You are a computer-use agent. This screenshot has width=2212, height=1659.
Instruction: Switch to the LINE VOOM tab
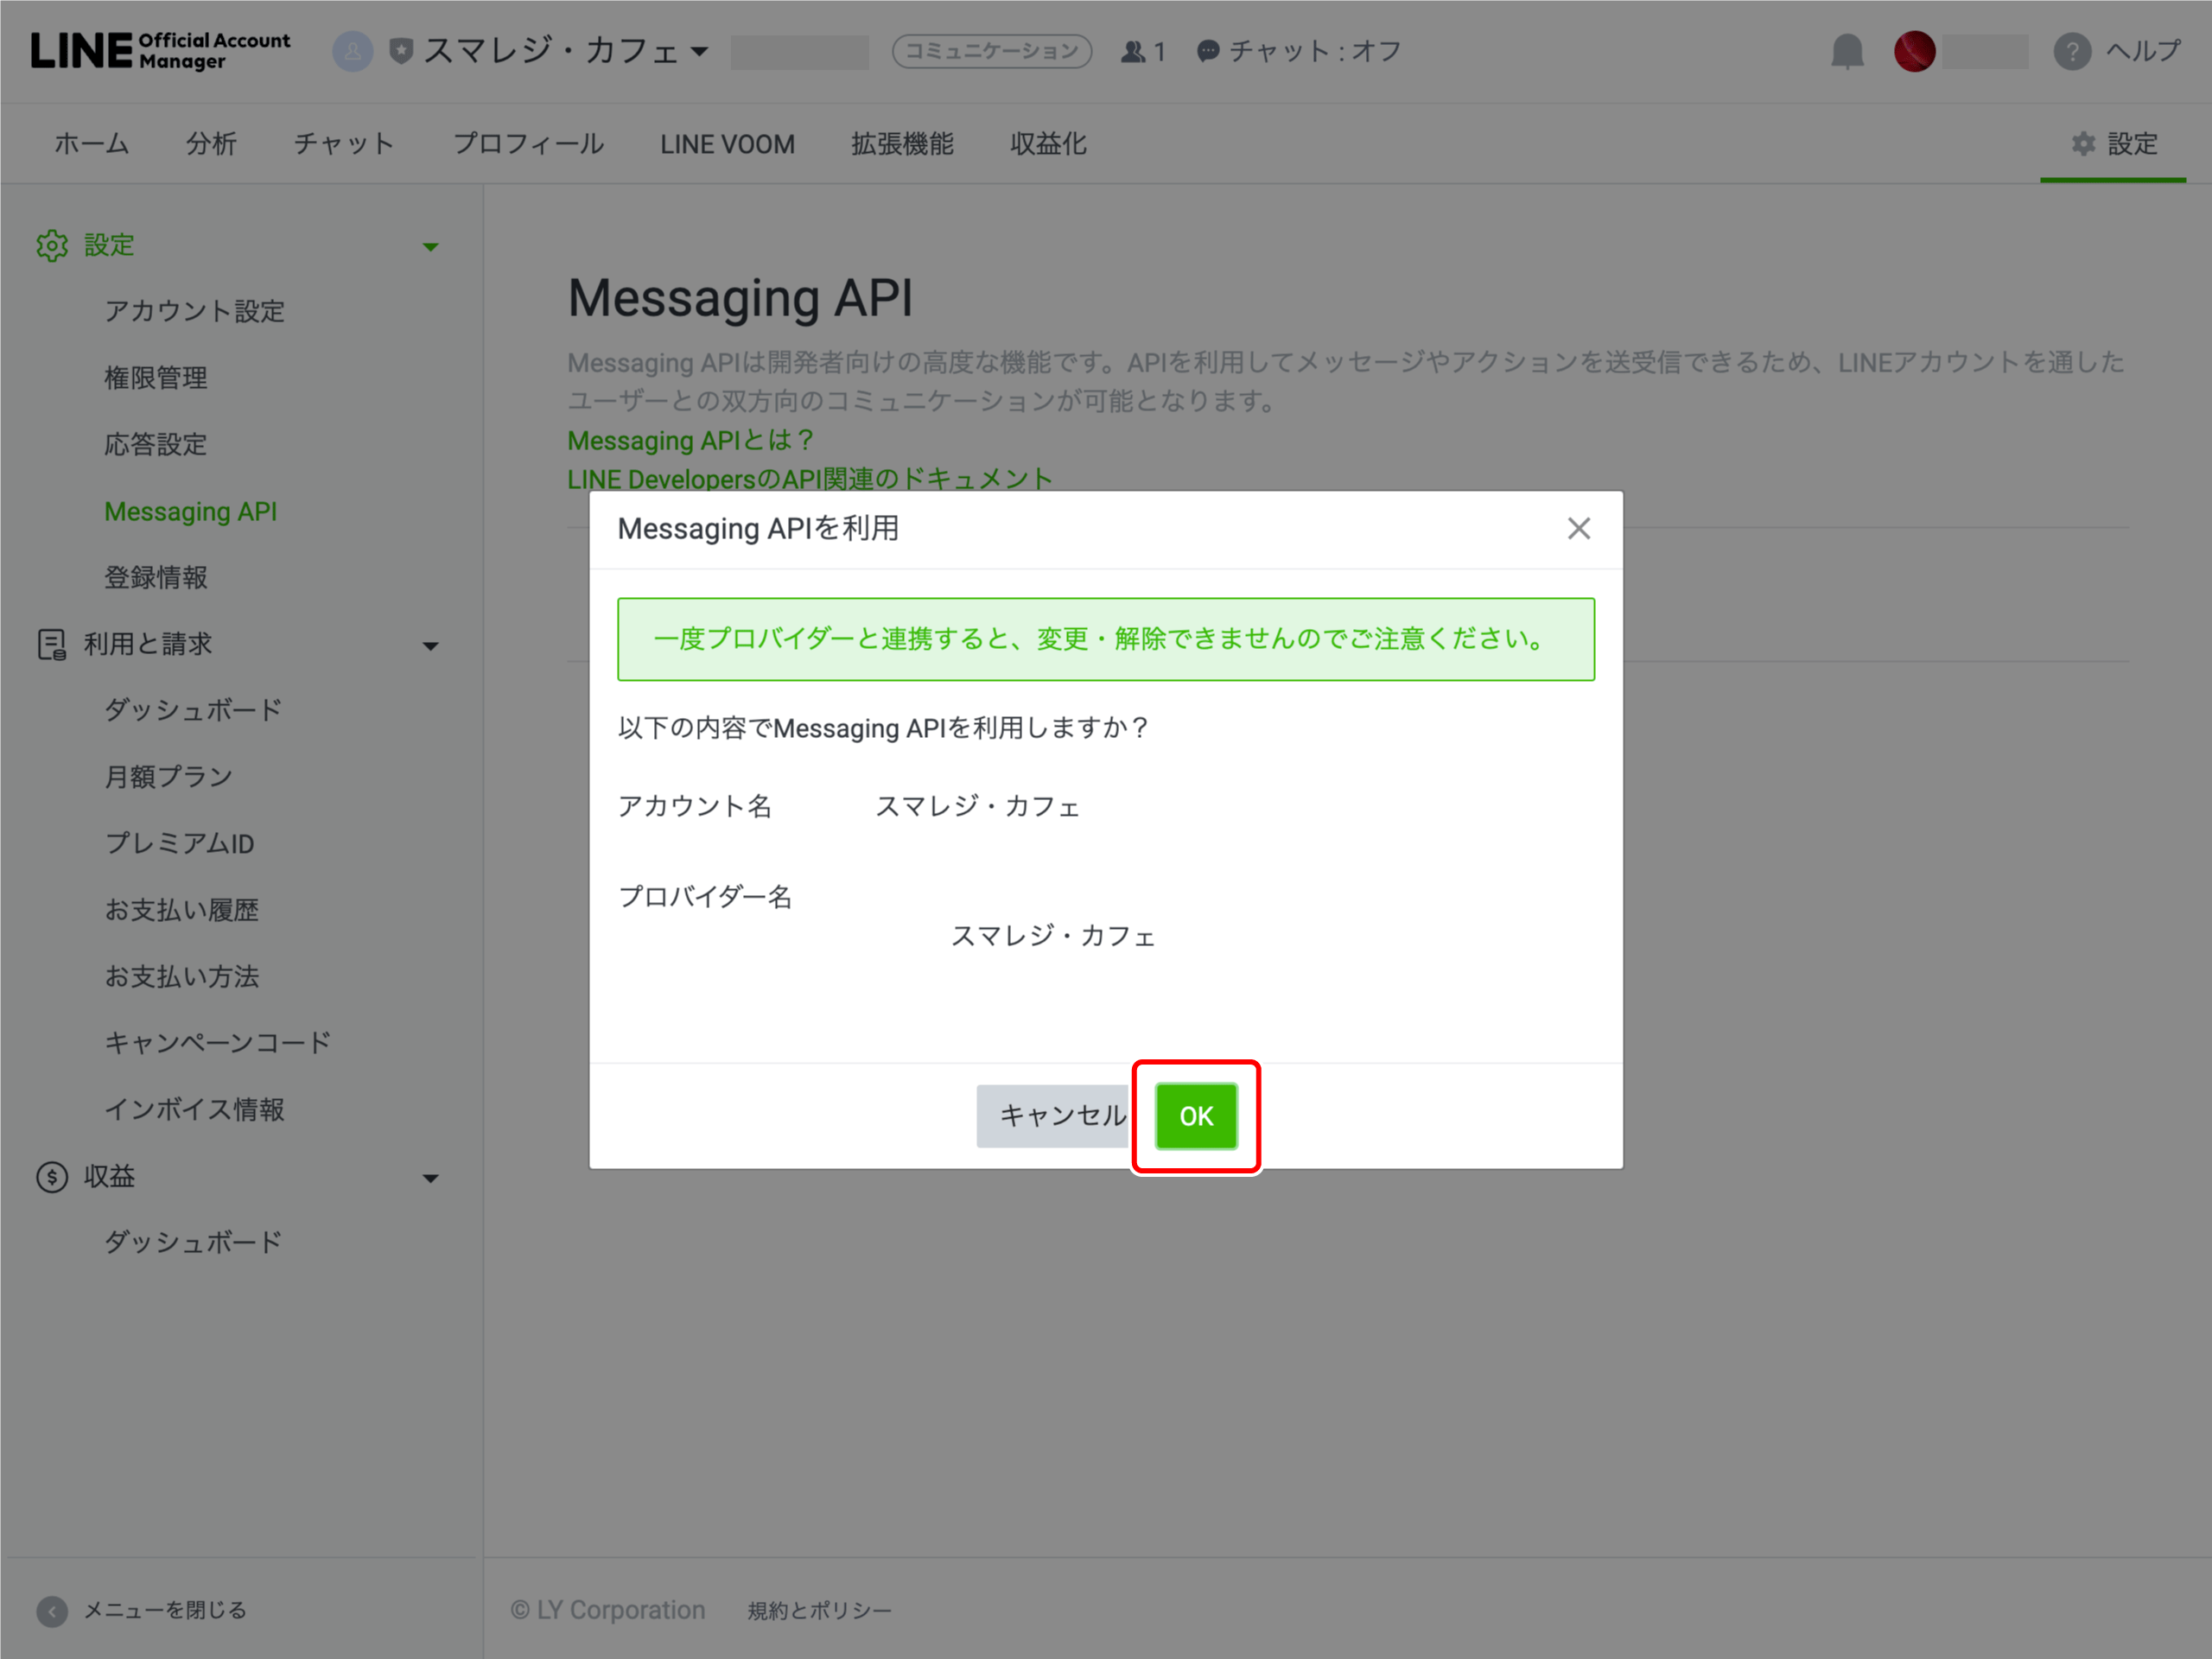727,144
